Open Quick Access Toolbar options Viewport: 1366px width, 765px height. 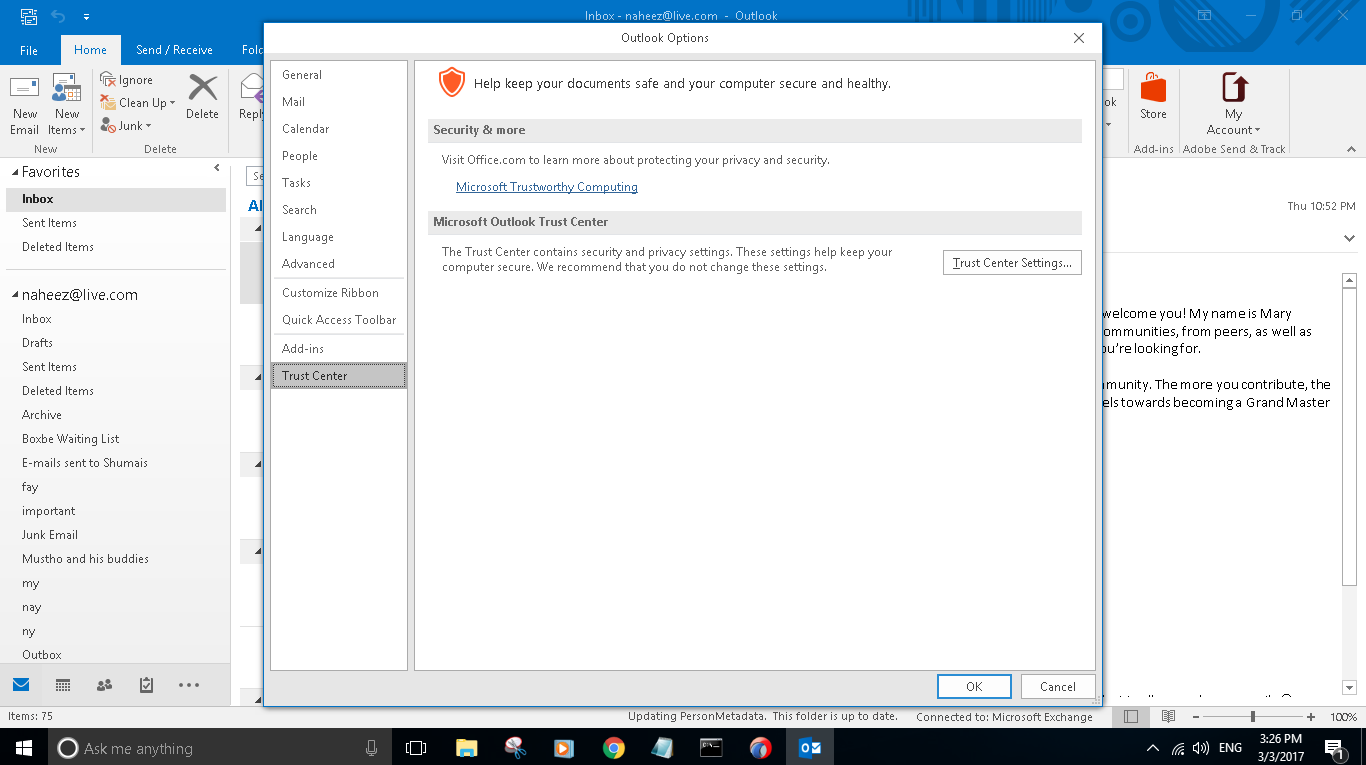click(x=339, y=320)
